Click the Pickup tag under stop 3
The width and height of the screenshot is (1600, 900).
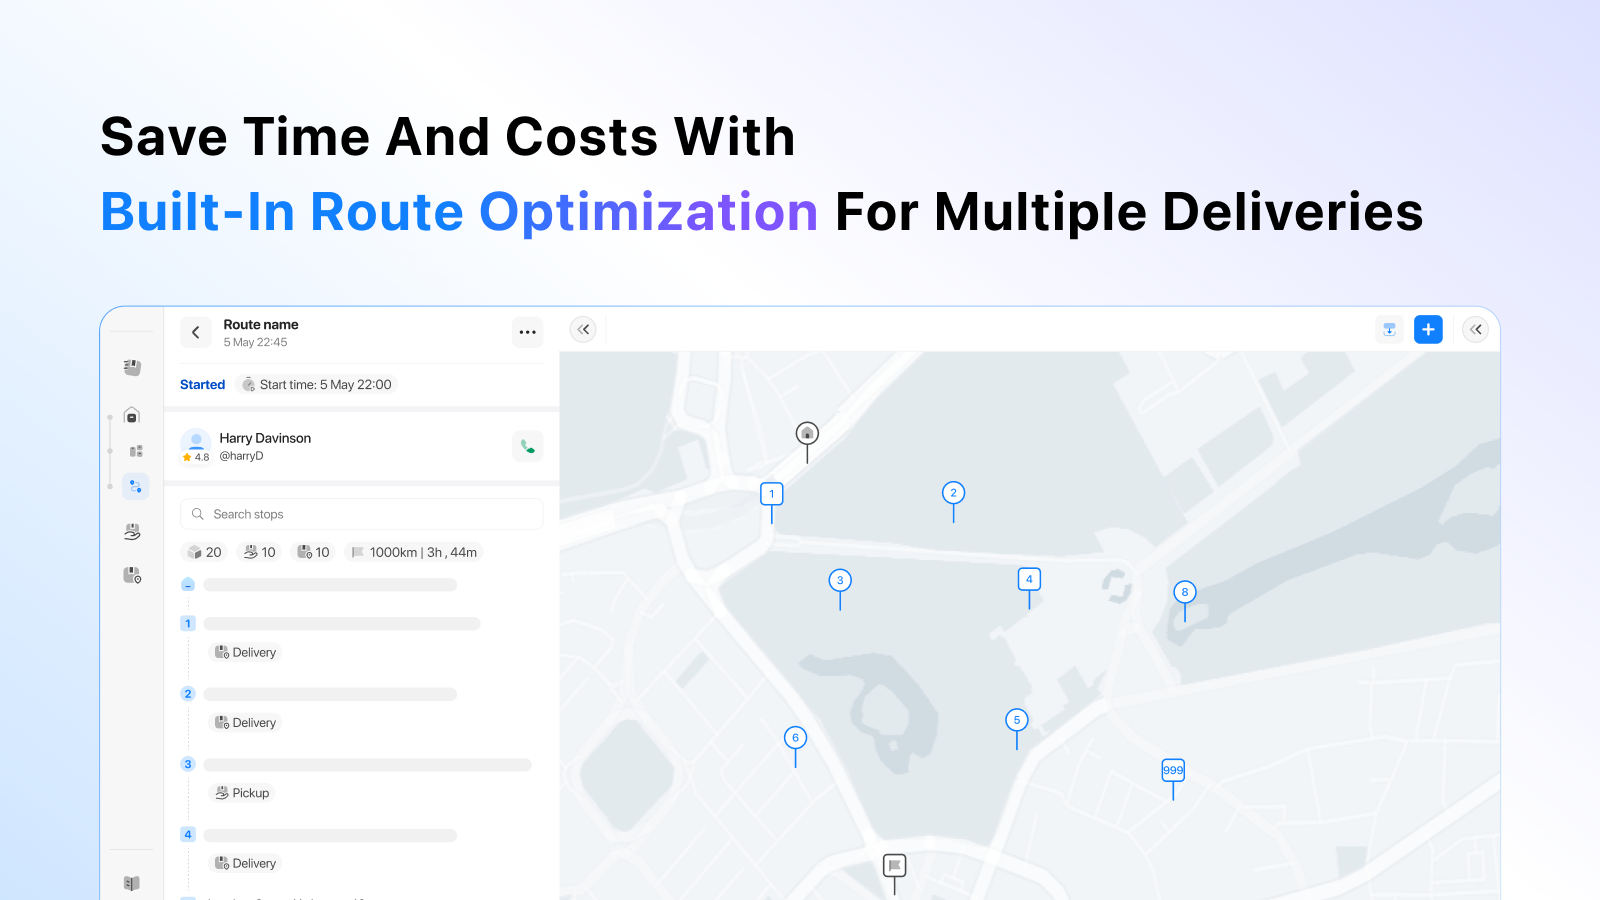click(243, 793)
